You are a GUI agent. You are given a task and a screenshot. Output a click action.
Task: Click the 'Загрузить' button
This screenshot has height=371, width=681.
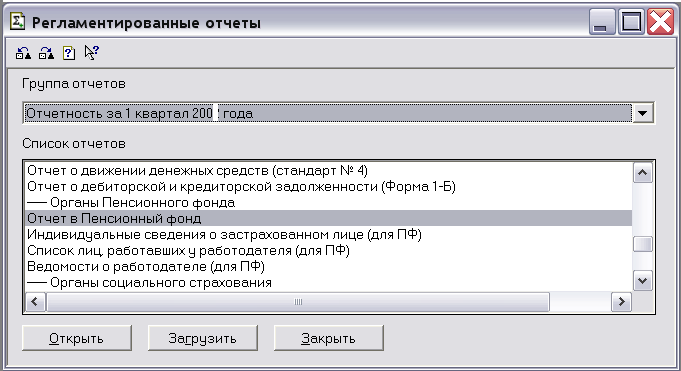tap(203, 338)
